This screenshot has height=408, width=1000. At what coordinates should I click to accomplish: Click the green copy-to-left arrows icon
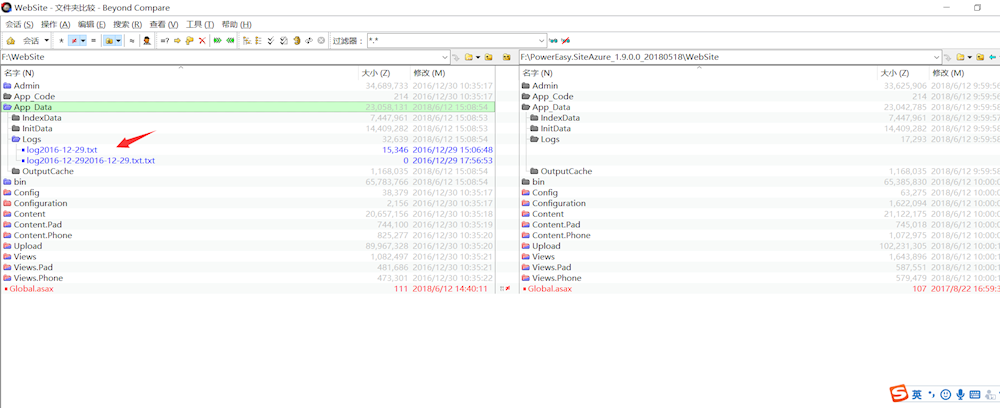tap(230, 41)
